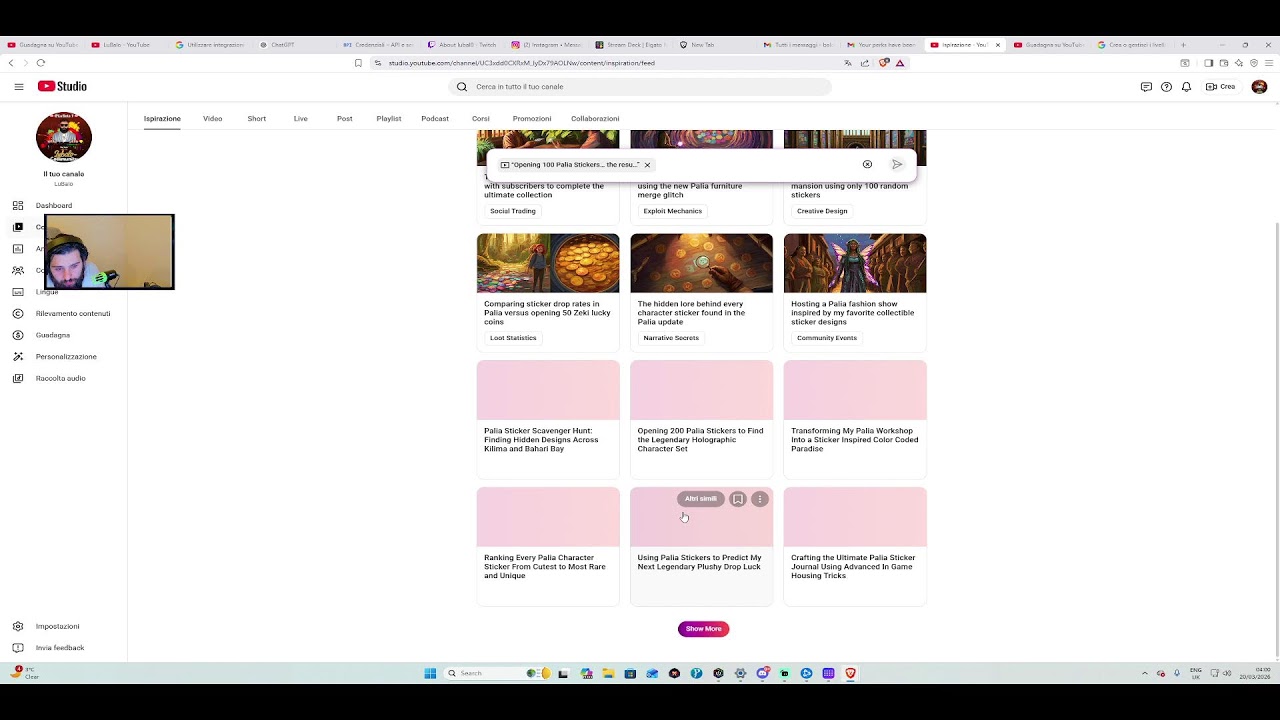Open the Brave Shields lion icon
Image resolution: width=1280 pixels, height=720 pixels.
[x=884, y=63]
